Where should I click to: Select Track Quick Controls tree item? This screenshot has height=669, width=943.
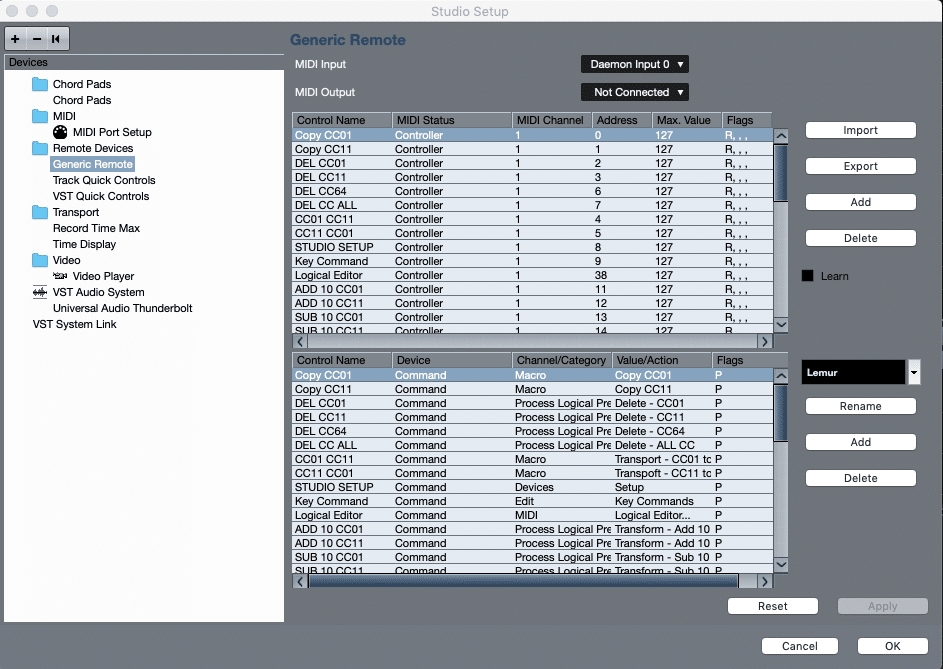tap(104, 180)
